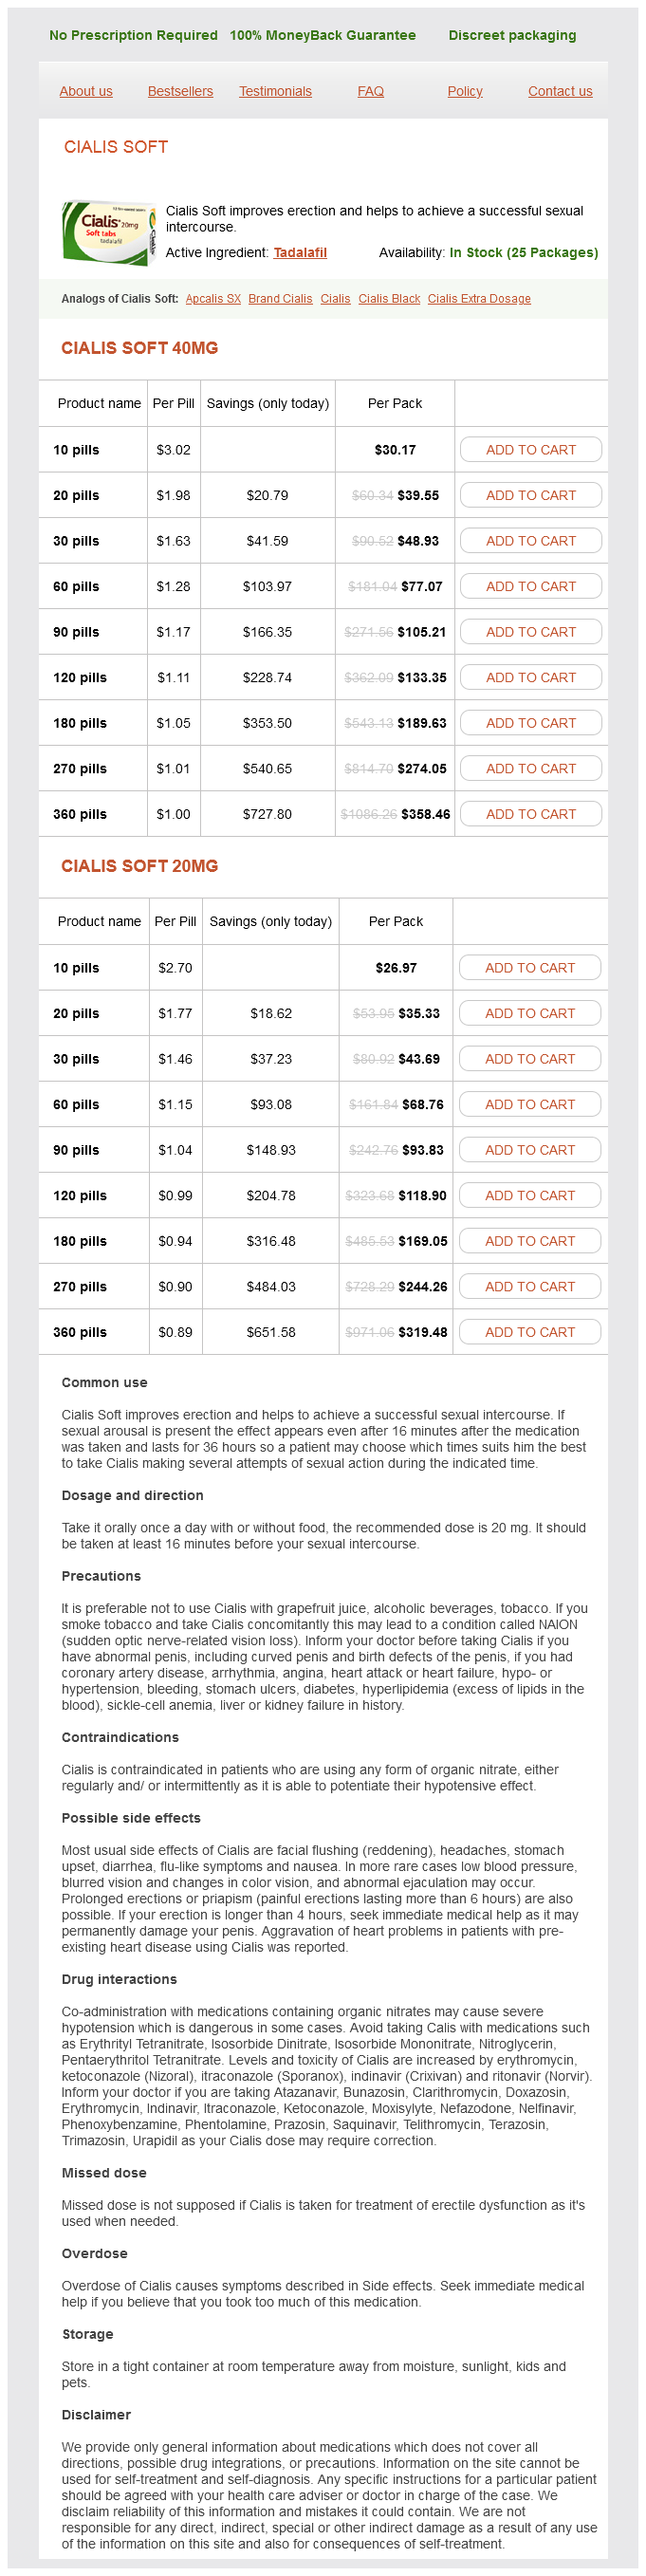Image resolution: width=646 pixels, height=2576 pixels.
Task: Open the Apcalis SX analog link
Action: tap(213, 299)
